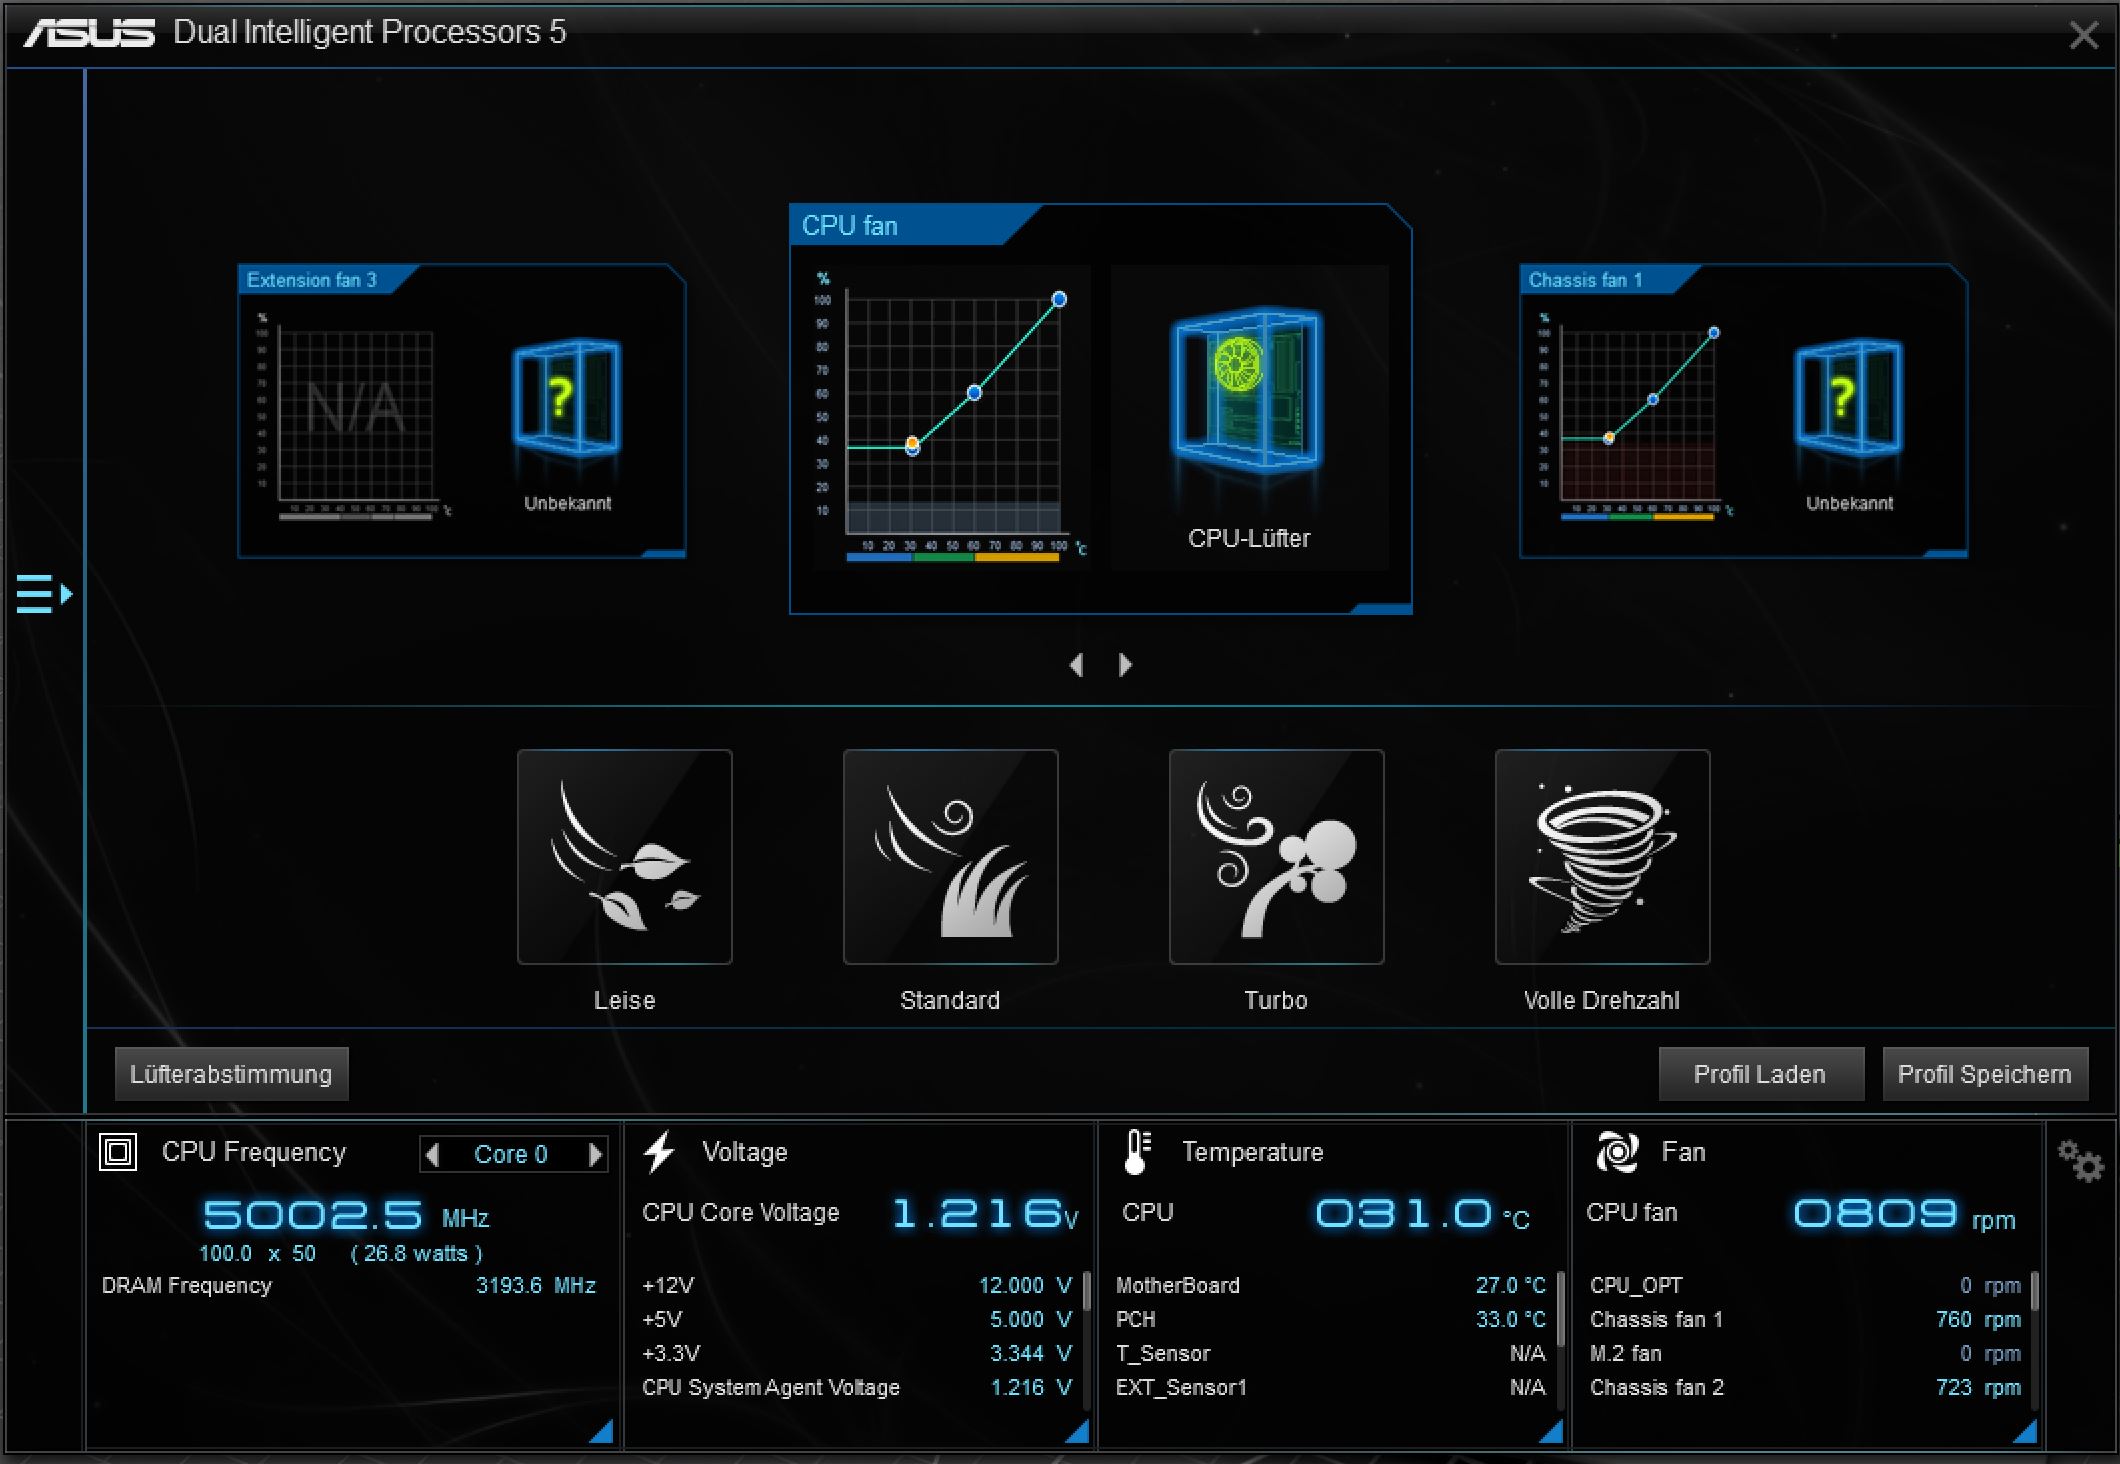The image size is (2120, 1464).
Task: Click Profil Laden to load a profile
Action: tap(1760, 1073)
